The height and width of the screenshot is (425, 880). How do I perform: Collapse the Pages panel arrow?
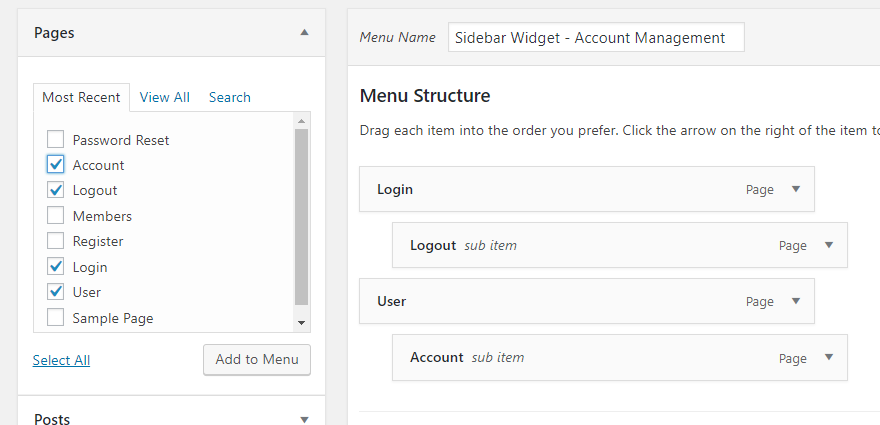point(304,33)
